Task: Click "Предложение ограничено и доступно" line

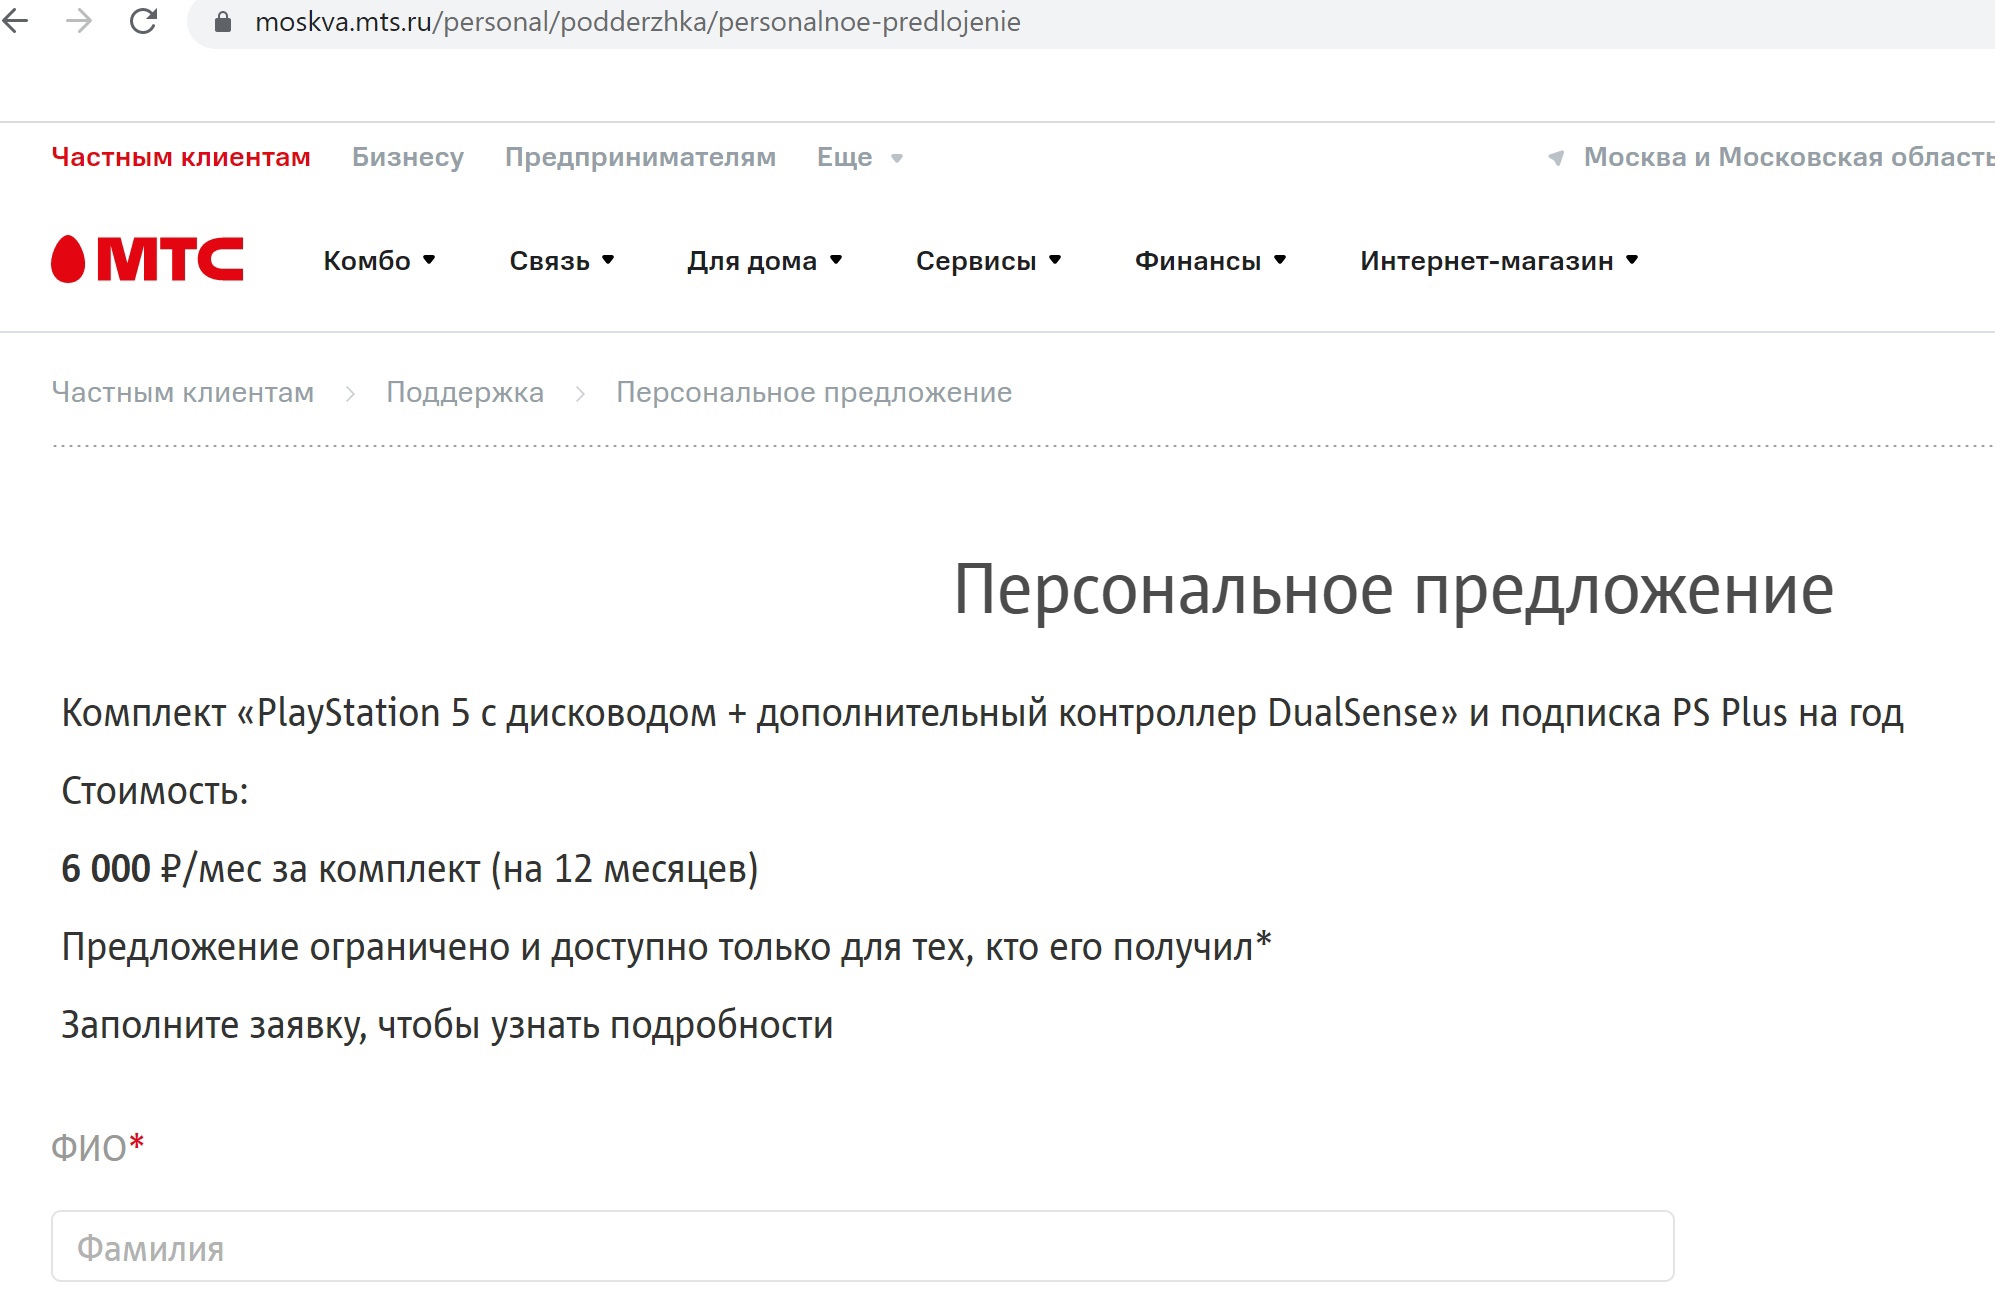Action: pos(666,946)
